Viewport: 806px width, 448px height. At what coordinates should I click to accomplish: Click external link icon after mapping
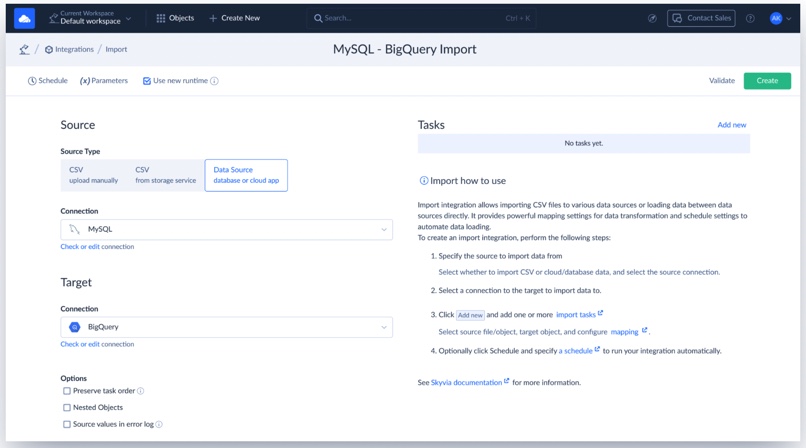[645, 330]
